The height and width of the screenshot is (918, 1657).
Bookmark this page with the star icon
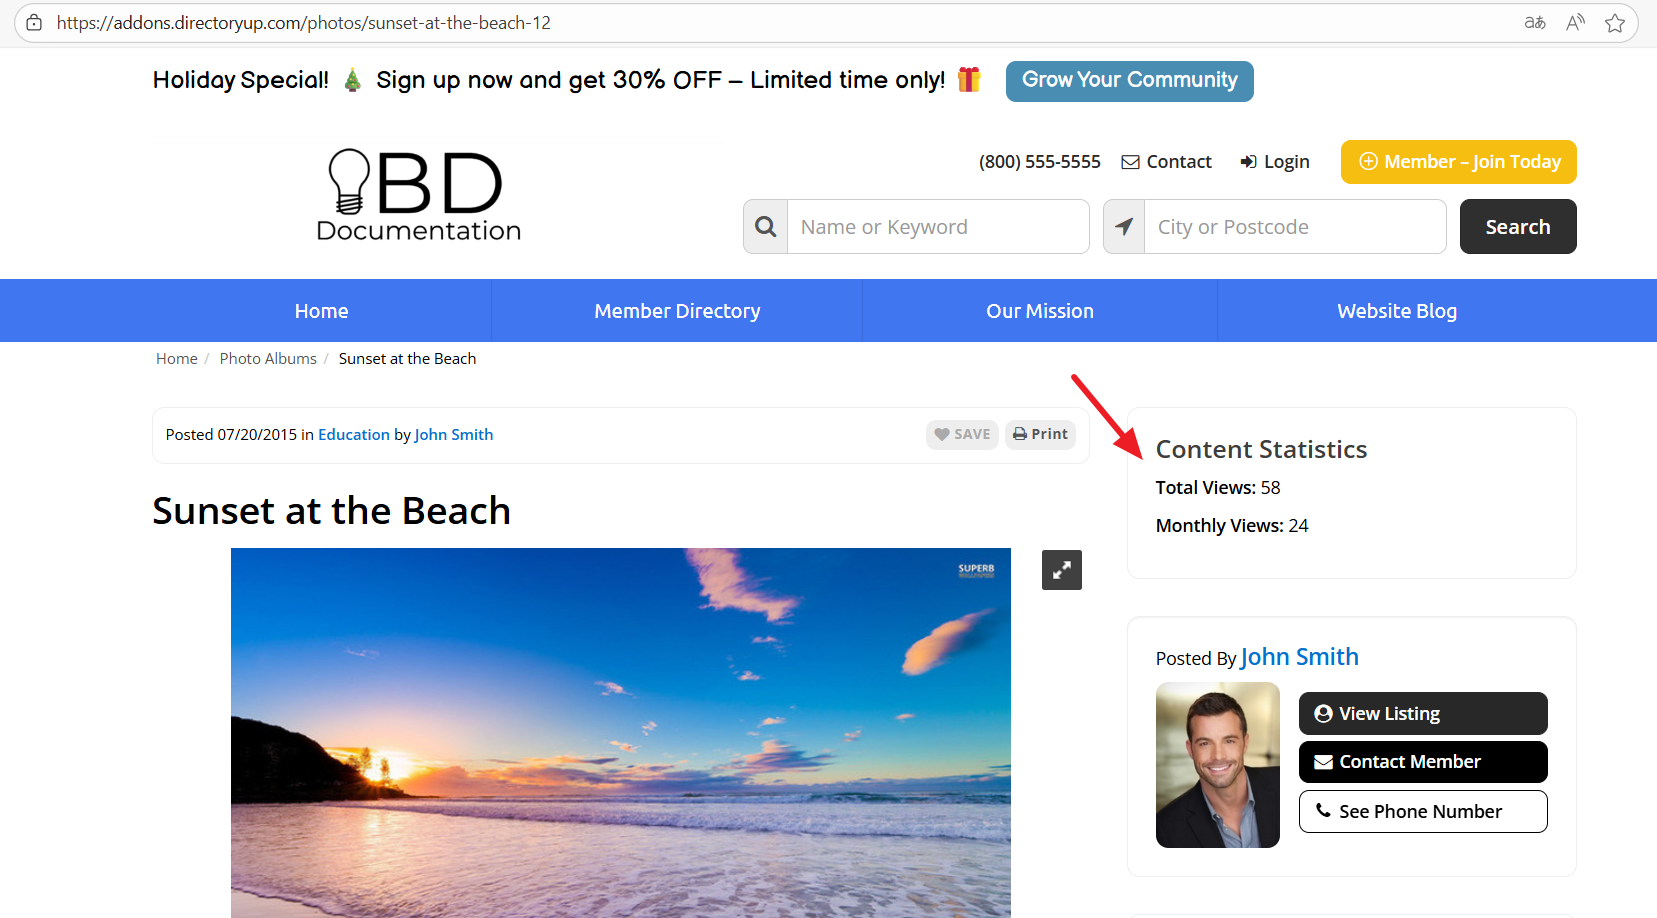tap(1614, 23)
